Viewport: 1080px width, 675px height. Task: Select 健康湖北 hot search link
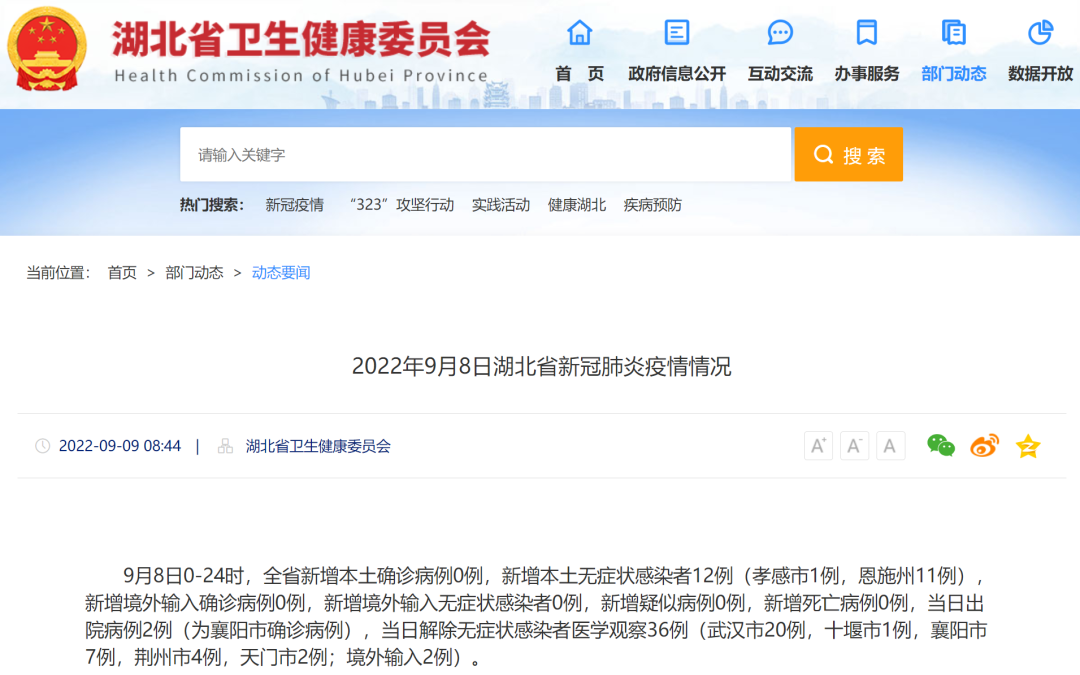(x=577, y=205)
